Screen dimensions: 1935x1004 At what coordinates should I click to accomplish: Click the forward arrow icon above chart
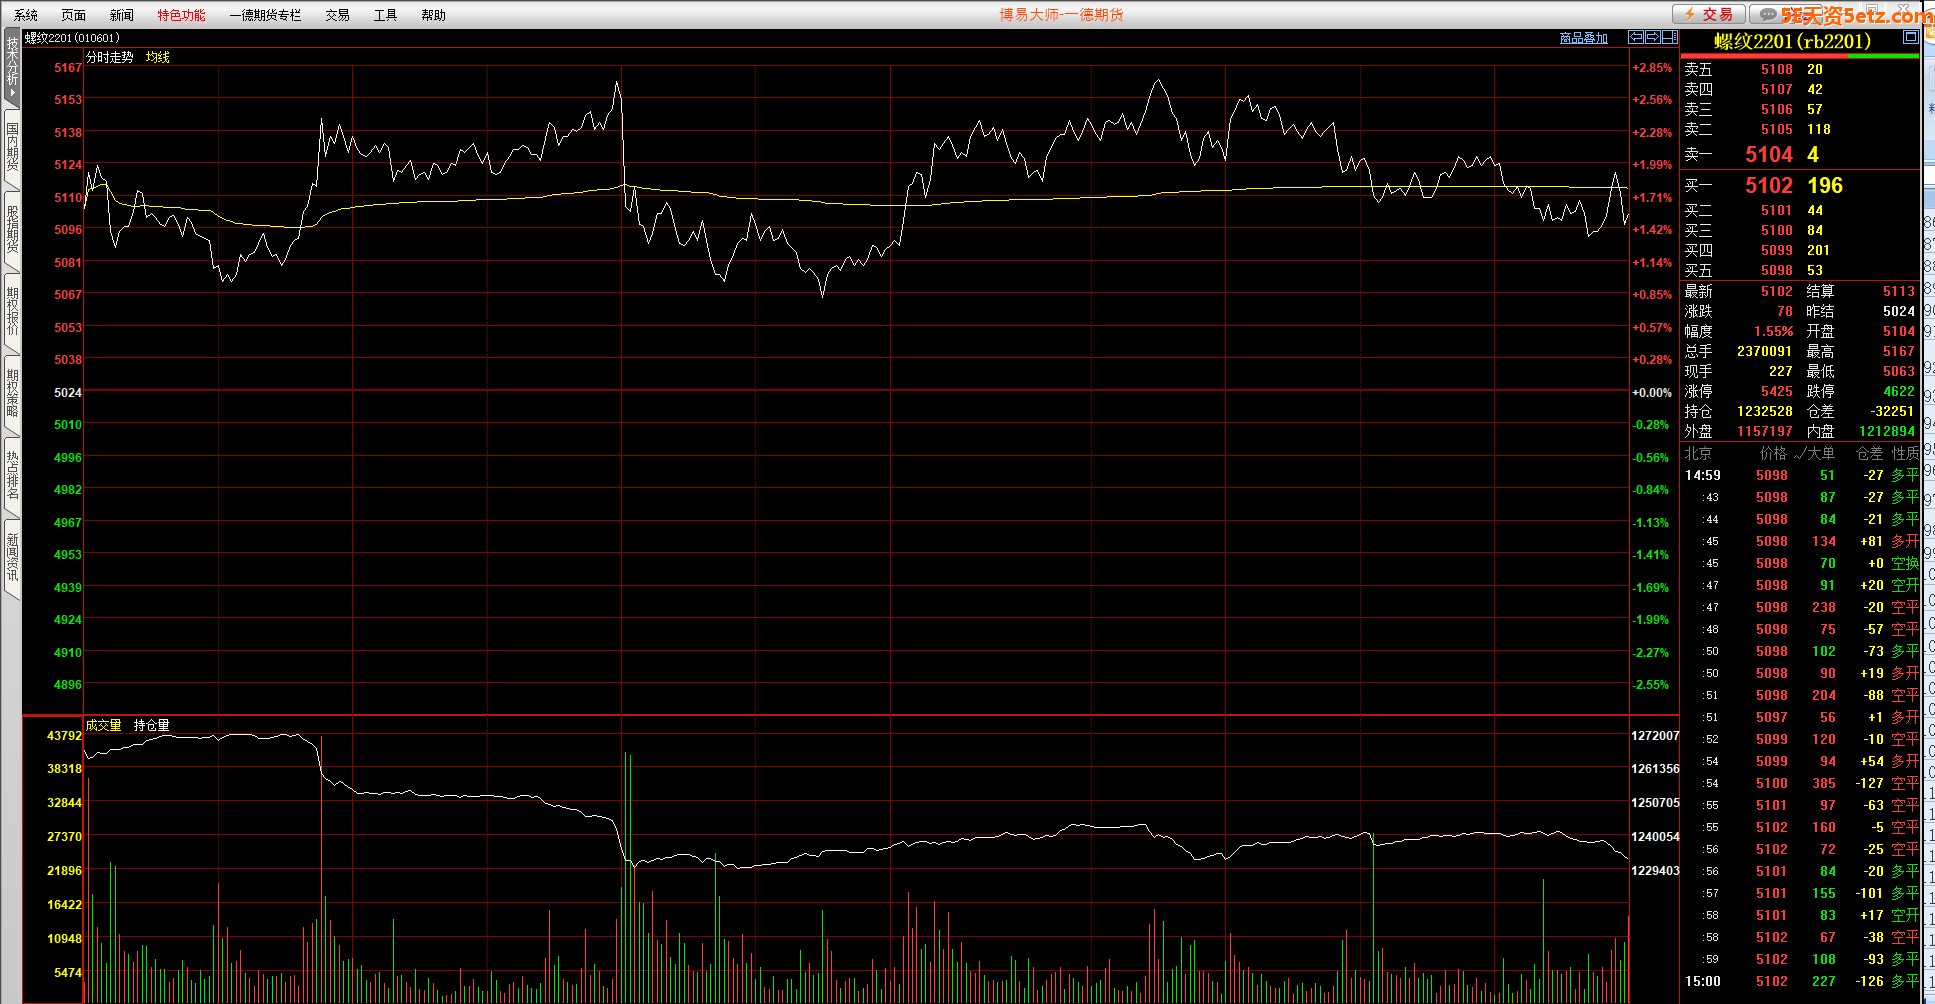(1653, 37)
